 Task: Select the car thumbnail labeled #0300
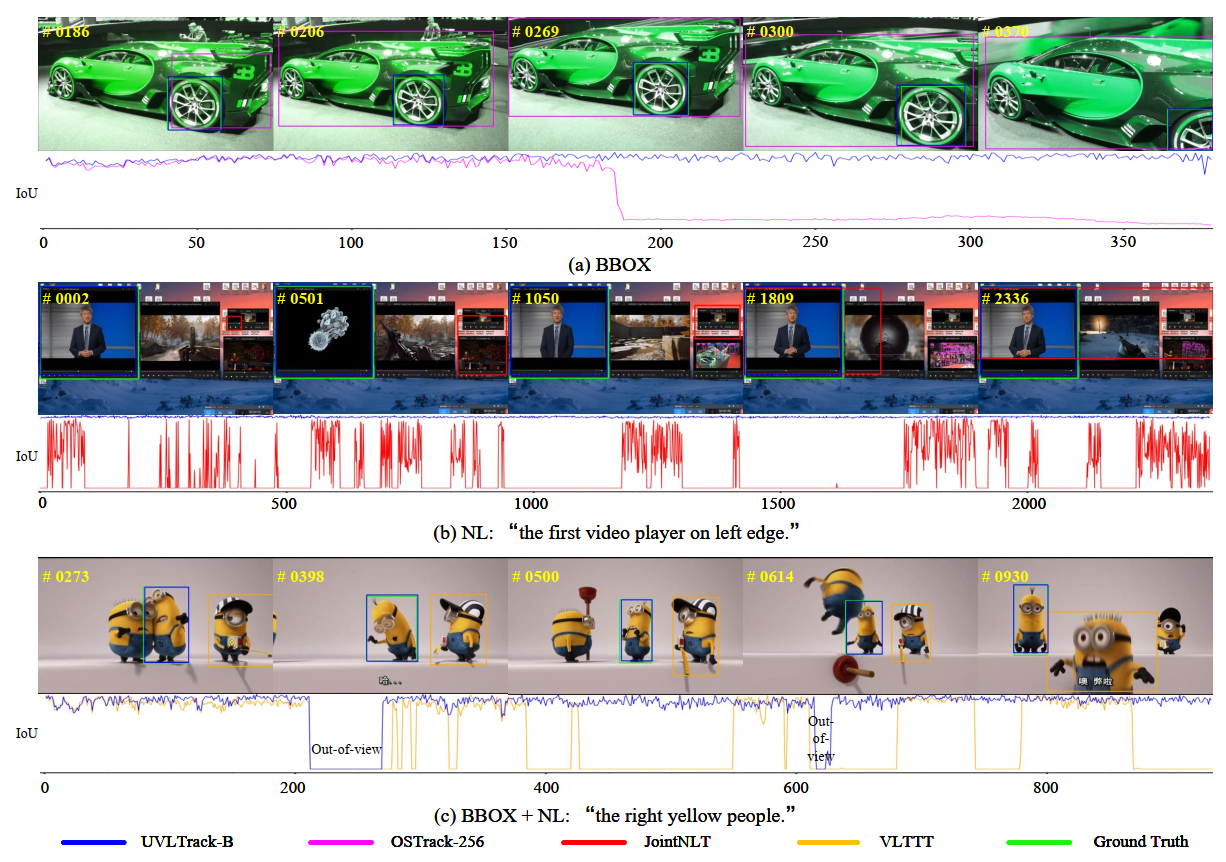pyautogui.click(x=860, y=85)
